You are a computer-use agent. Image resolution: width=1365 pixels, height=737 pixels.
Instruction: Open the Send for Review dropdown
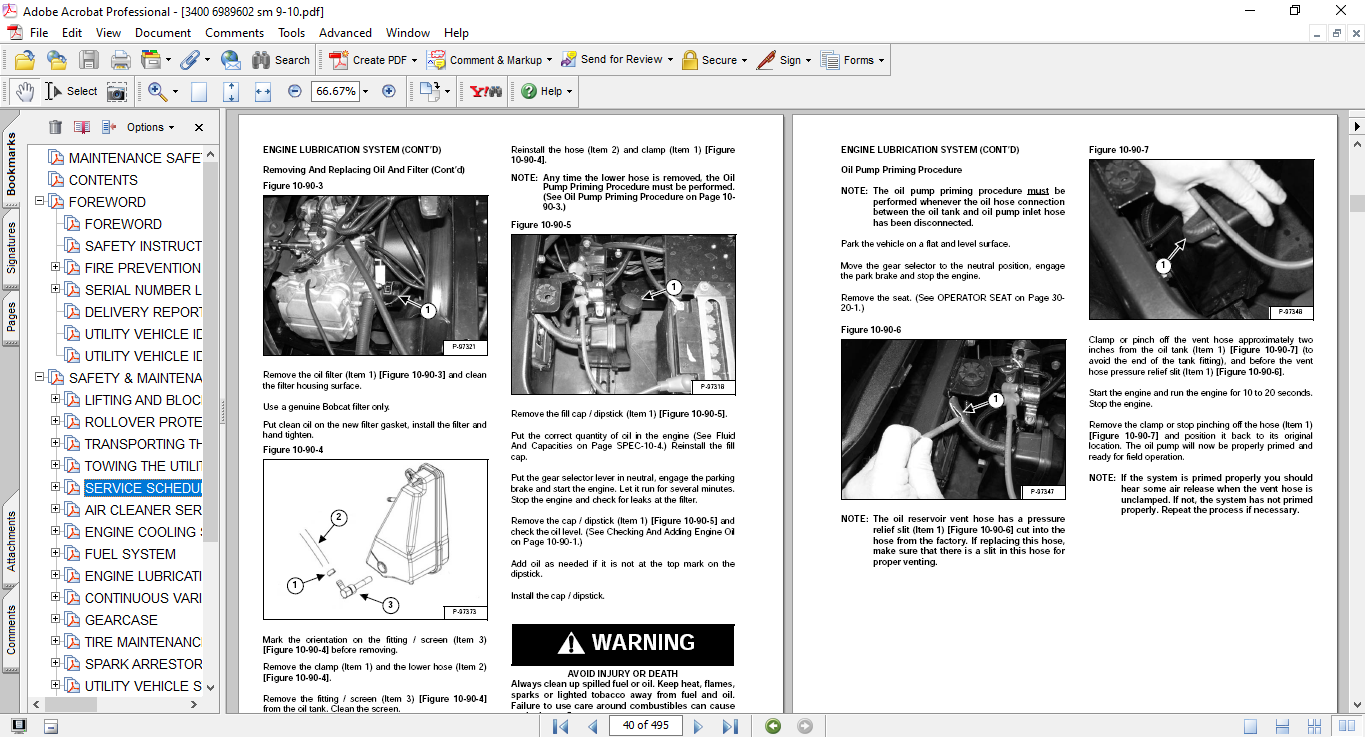click(x=617, y=60)
